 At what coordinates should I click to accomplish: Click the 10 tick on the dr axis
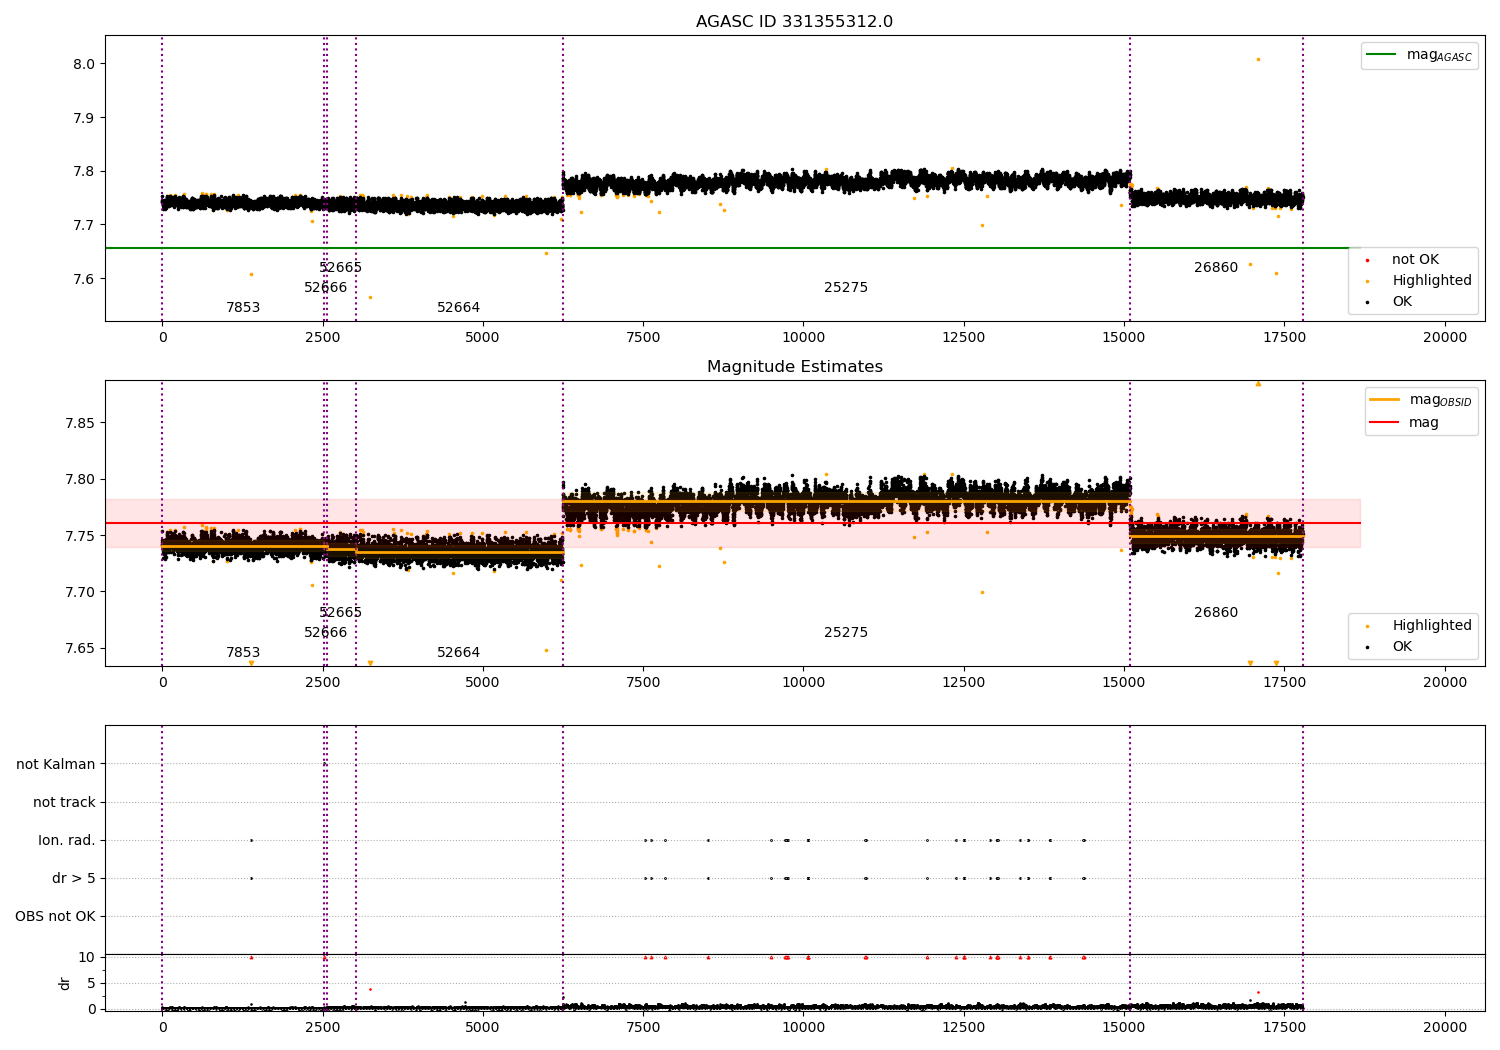tap(87, 958)
